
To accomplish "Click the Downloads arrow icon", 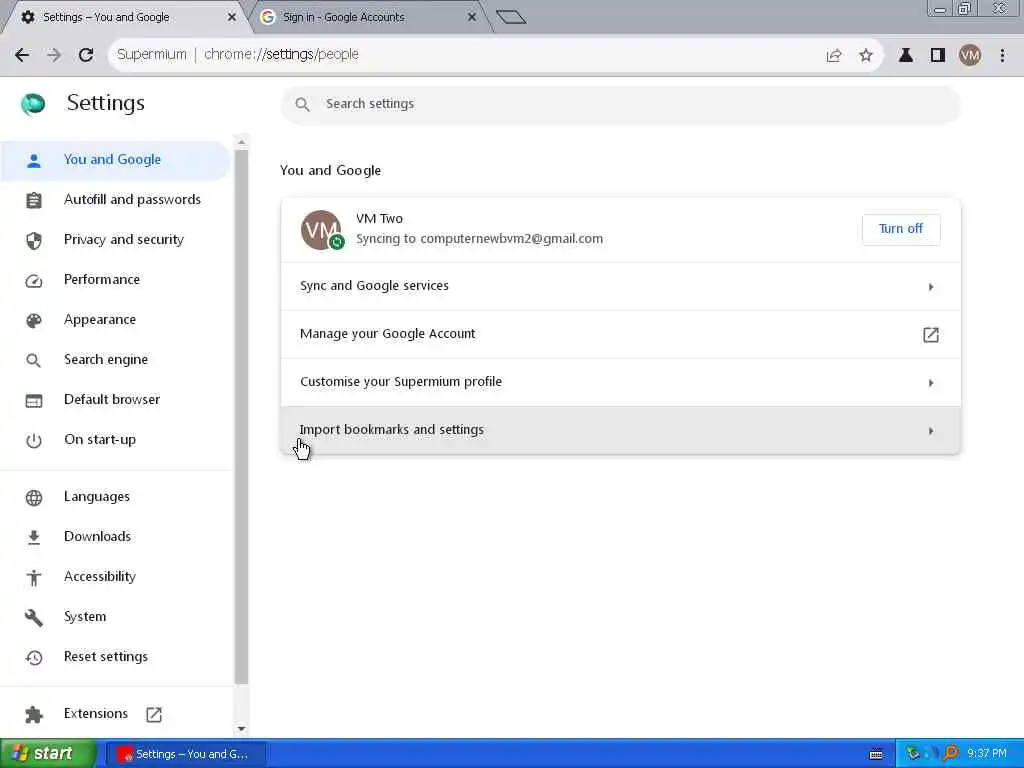I will [33, 537].
